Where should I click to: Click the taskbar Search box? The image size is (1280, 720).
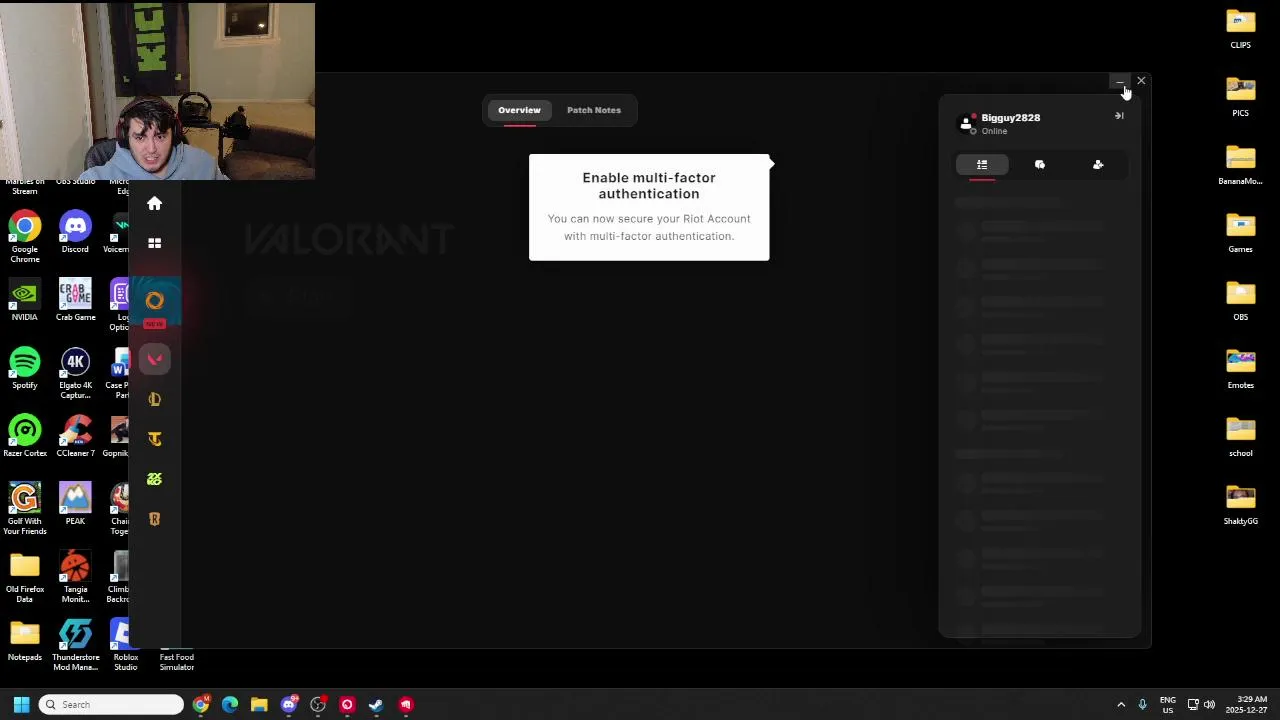(111, 704)
